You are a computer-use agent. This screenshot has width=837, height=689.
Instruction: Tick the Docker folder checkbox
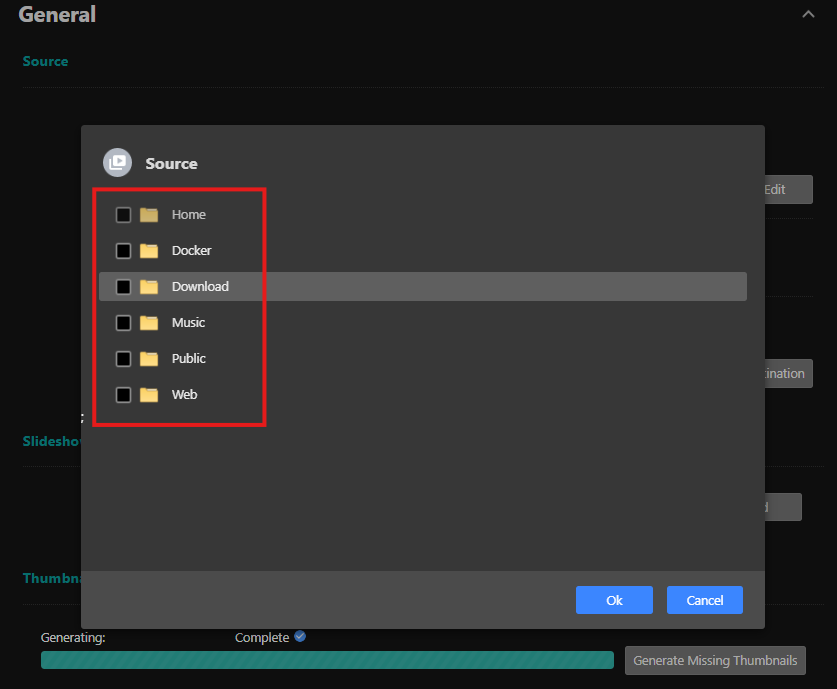coord(123,251)
